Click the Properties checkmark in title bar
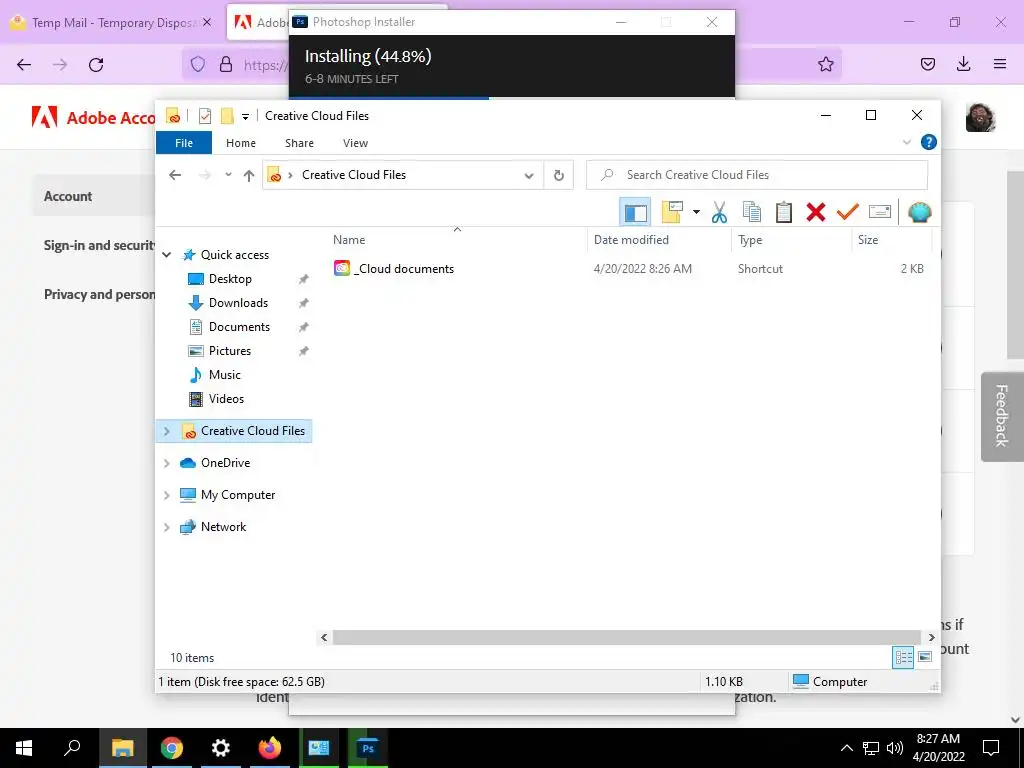The width and height of the screenshot is (1024, 768). (205, 116)
